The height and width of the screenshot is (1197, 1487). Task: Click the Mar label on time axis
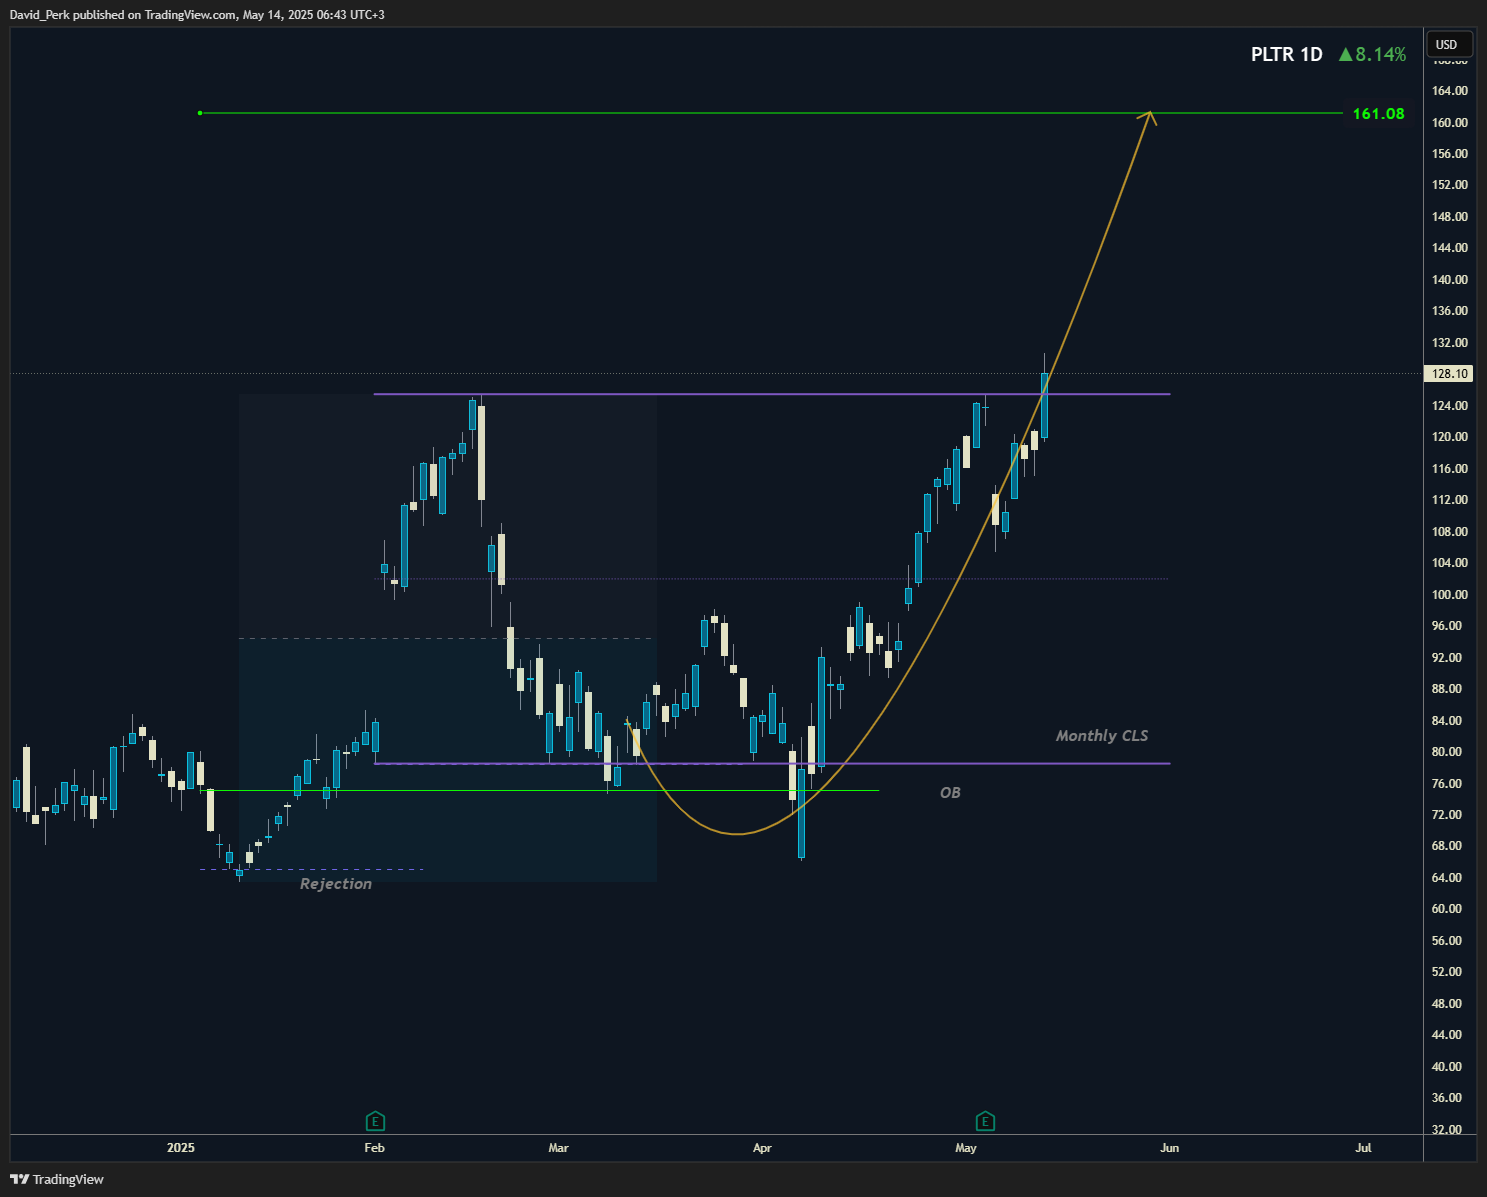(x=559, y=1148)
